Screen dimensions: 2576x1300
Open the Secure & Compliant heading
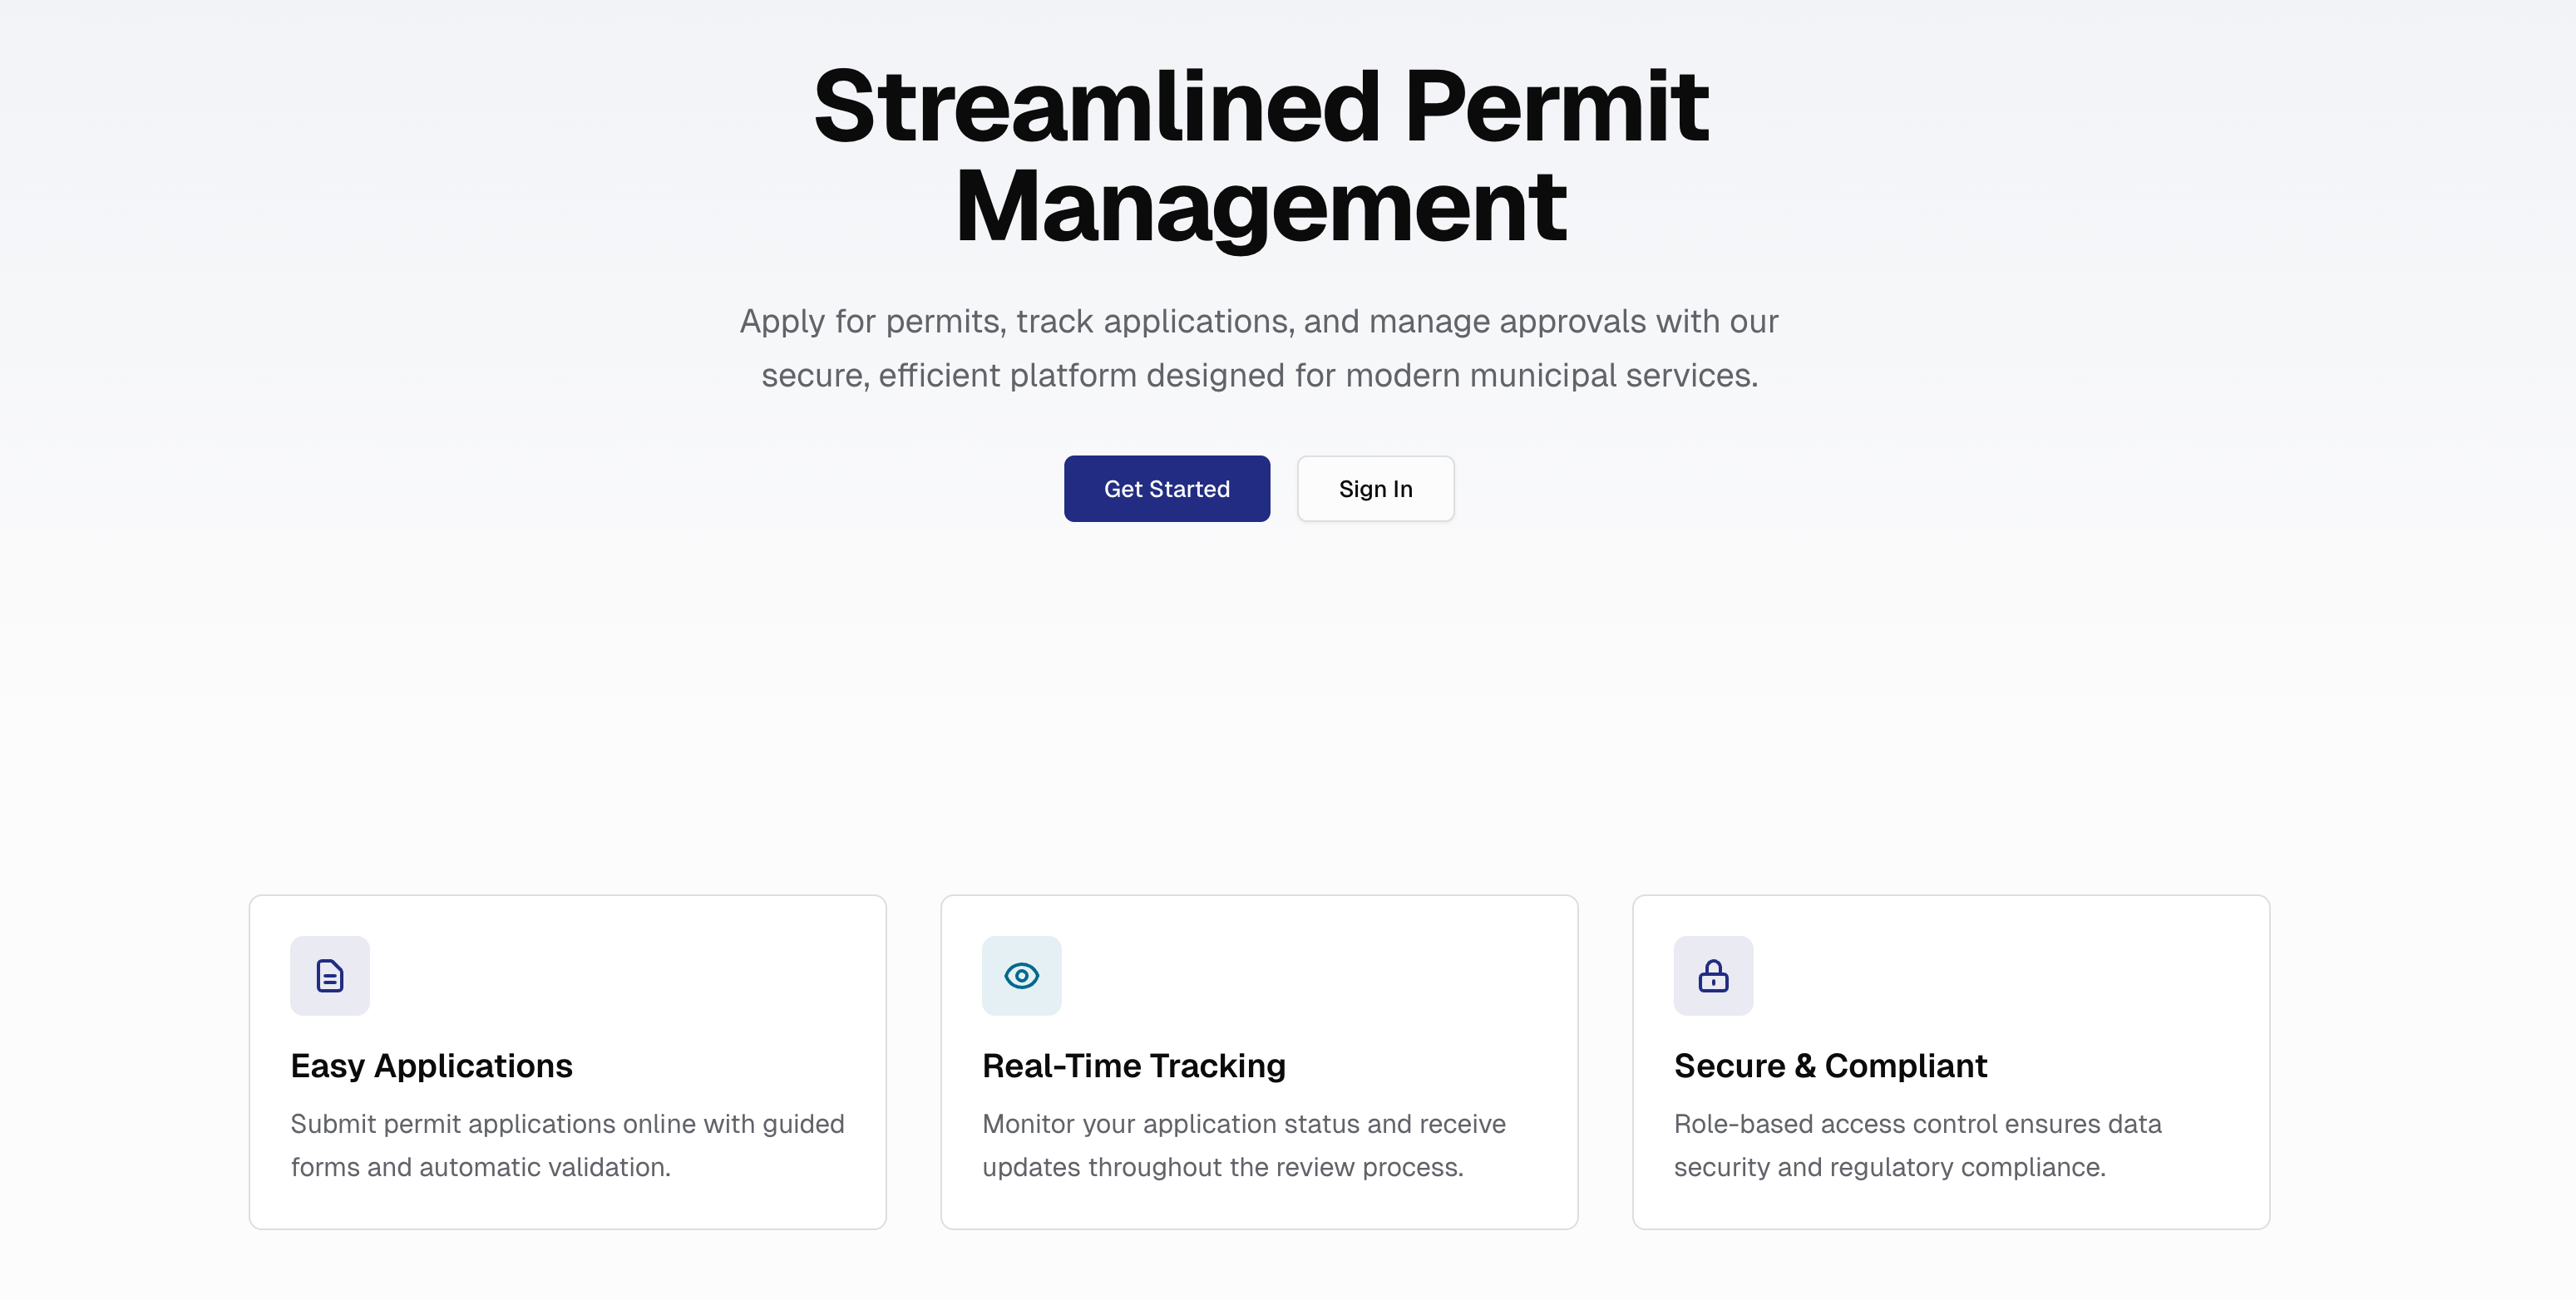[x=1830, y=1065]
